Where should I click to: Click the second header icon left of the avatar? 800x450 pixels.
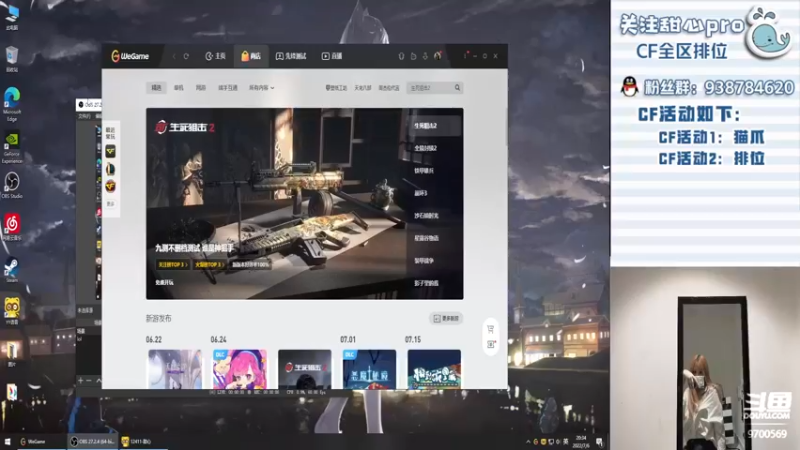(x=413, y=56)
